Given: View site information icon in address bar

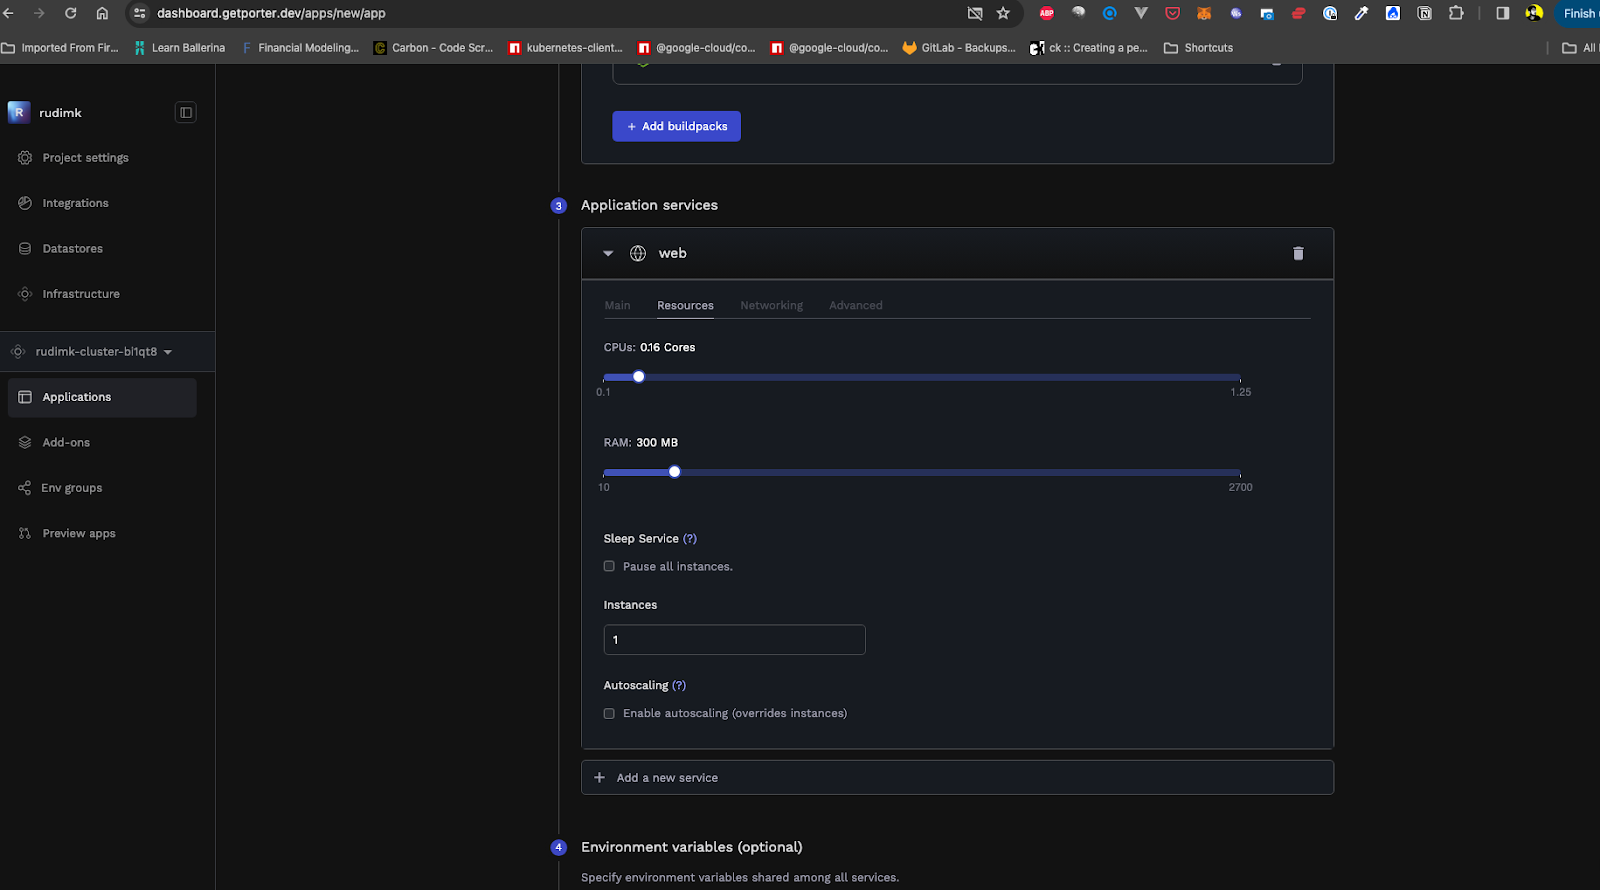Looking at the screenshot, I should click(140, 13).
